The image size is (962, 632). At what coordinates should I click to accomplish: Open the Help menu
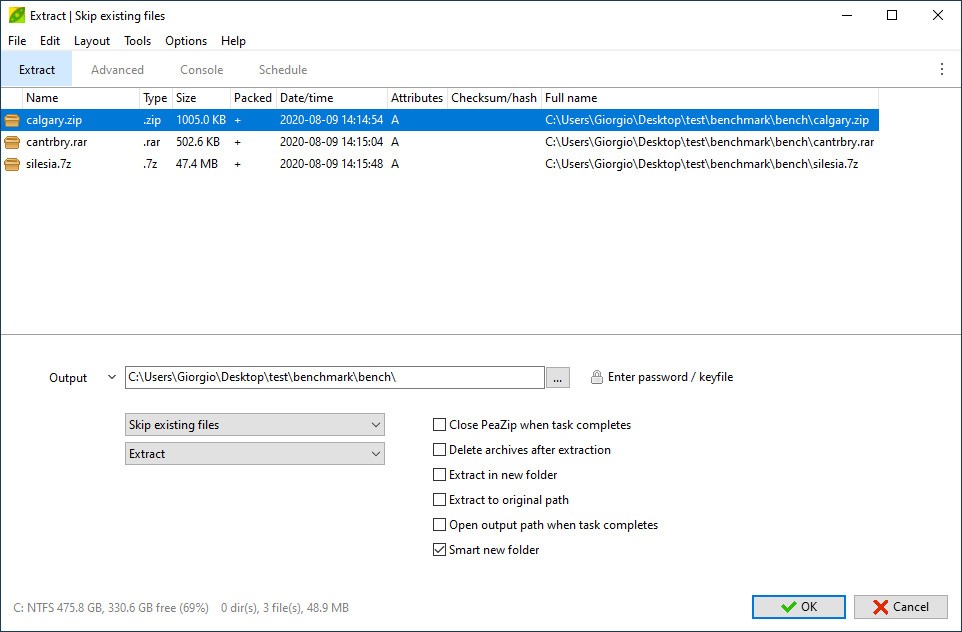tap(233, 40)
